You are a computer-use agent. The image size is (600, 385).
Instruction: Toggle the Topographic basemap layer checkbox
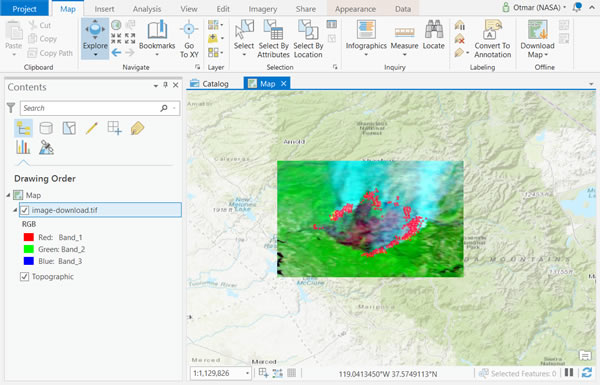pos(24,276)
